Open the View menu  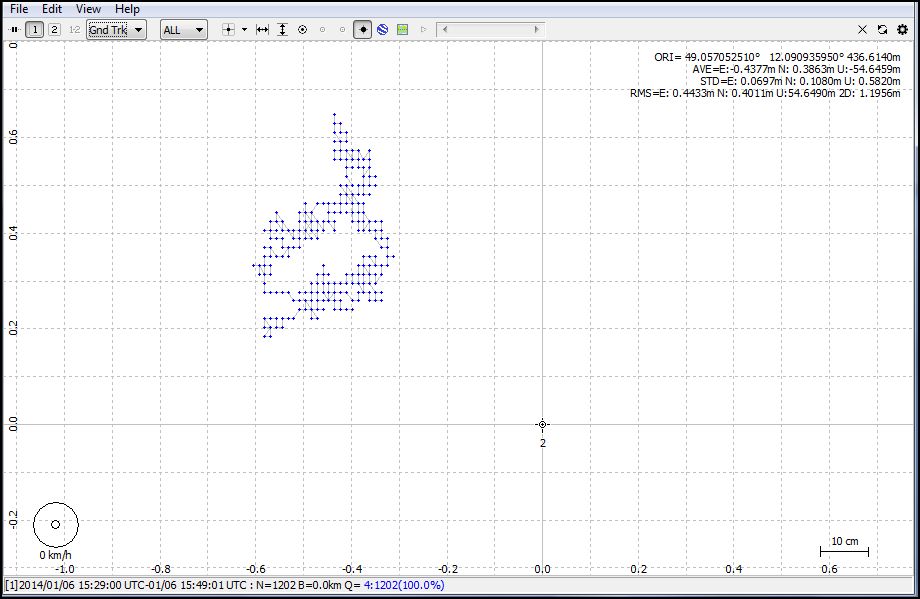[88, 9]
